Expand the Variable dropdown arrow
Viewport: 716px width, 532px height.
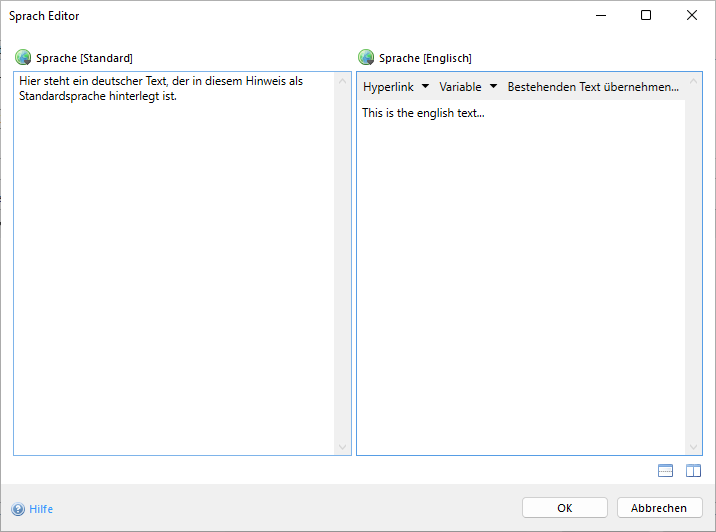pyautogui.click(x=493, y=87)
